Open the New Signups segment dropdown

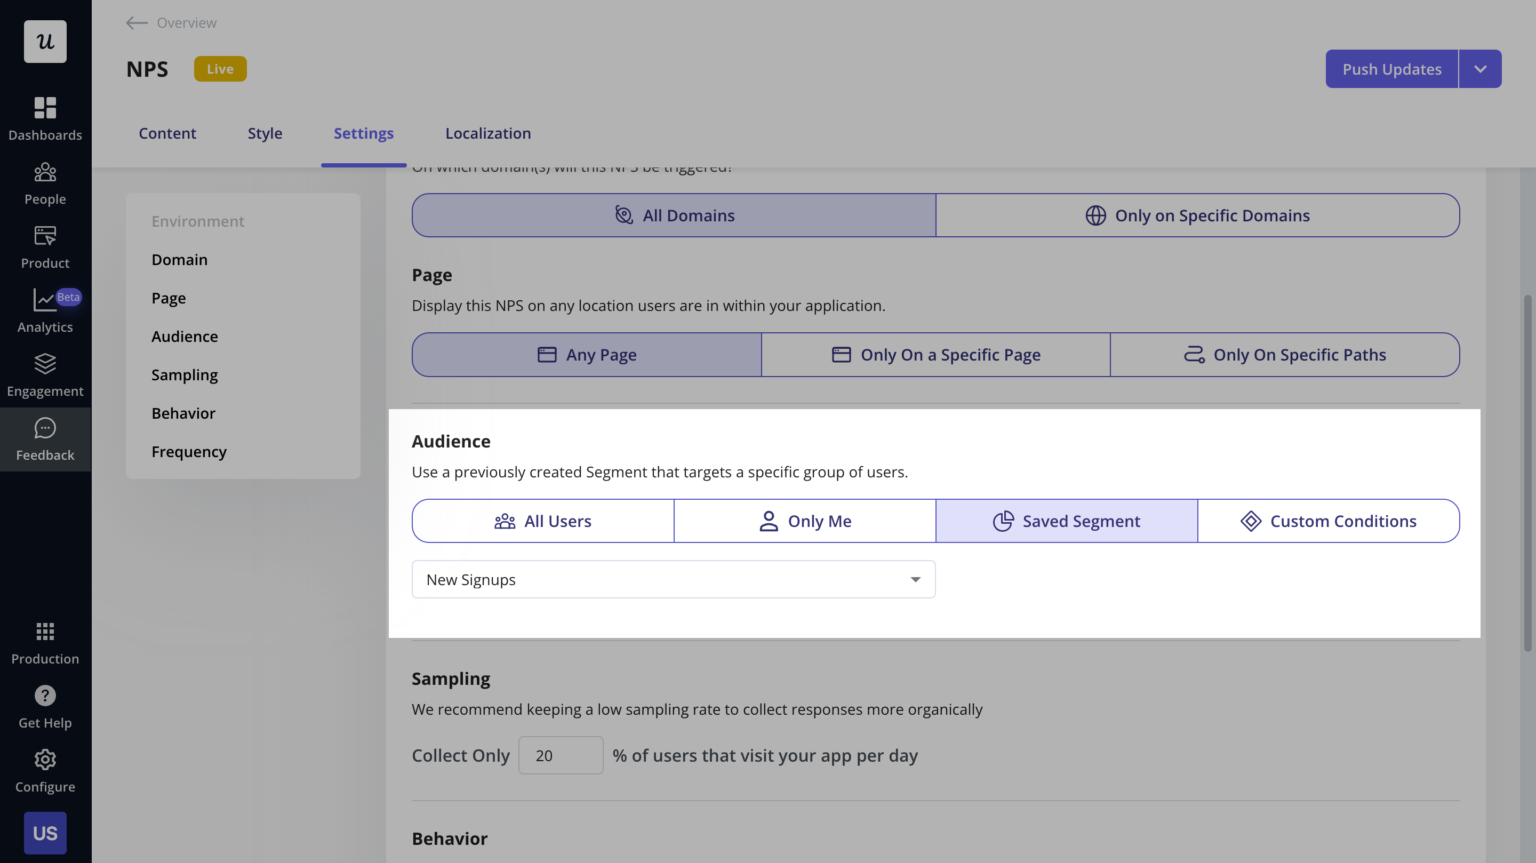[673, 579]
